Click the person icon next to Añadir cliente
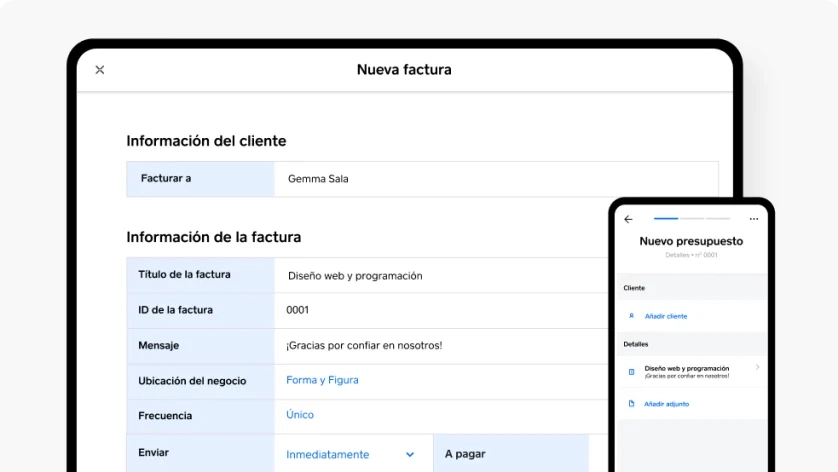The width and height of the screenshot is (838, 472). point(631,316)
